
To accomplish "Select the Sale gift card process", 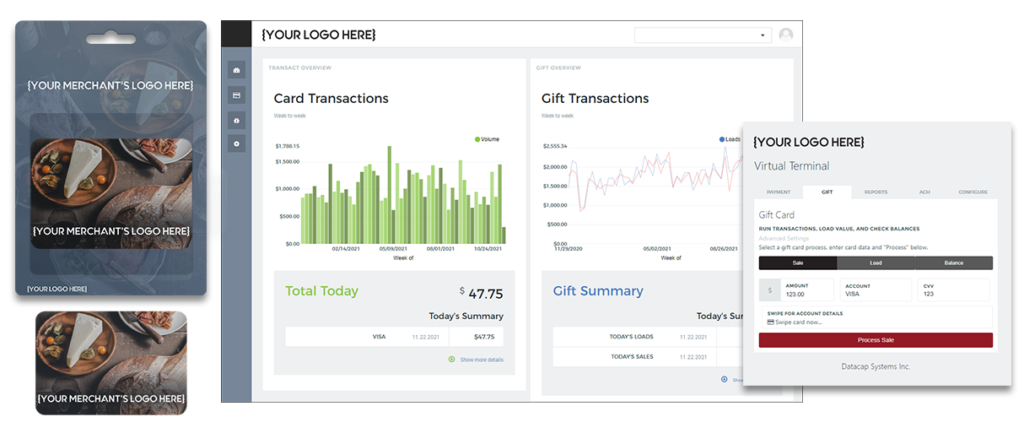I will 797,263.
